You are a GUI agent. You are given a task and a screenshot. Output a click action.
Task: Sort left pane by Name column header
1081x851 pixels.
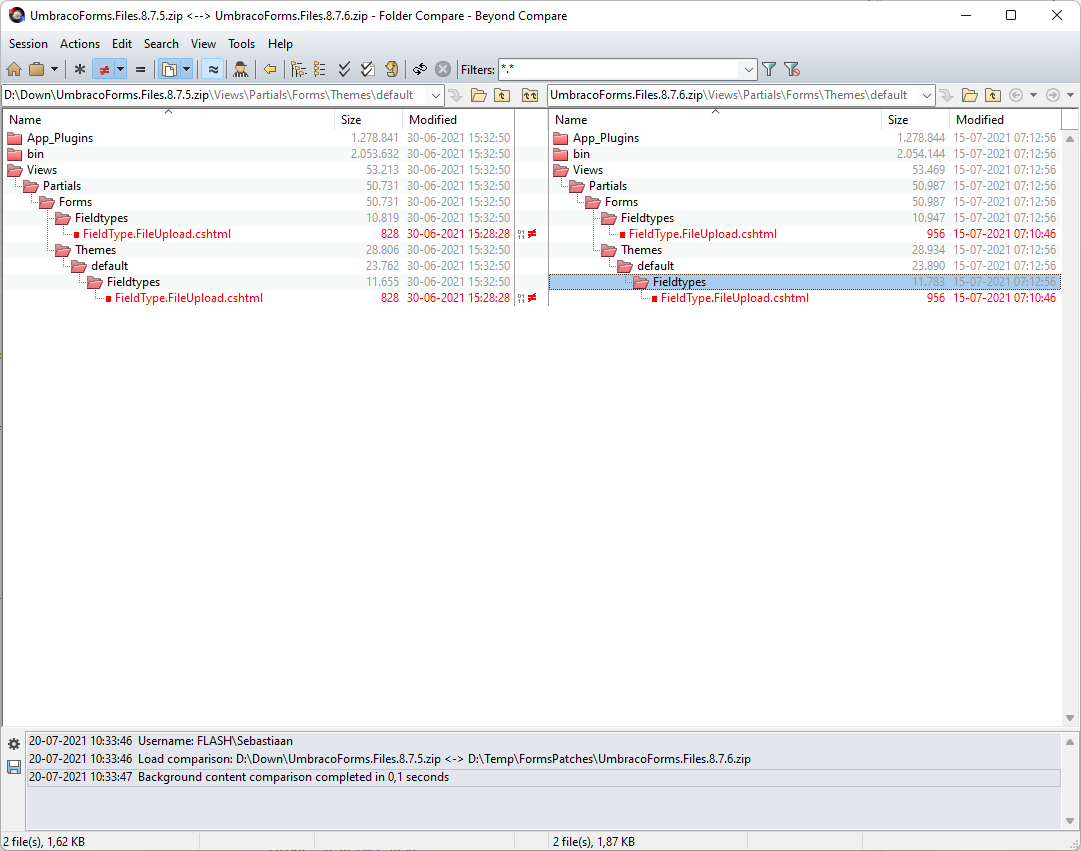coord(169,119)
